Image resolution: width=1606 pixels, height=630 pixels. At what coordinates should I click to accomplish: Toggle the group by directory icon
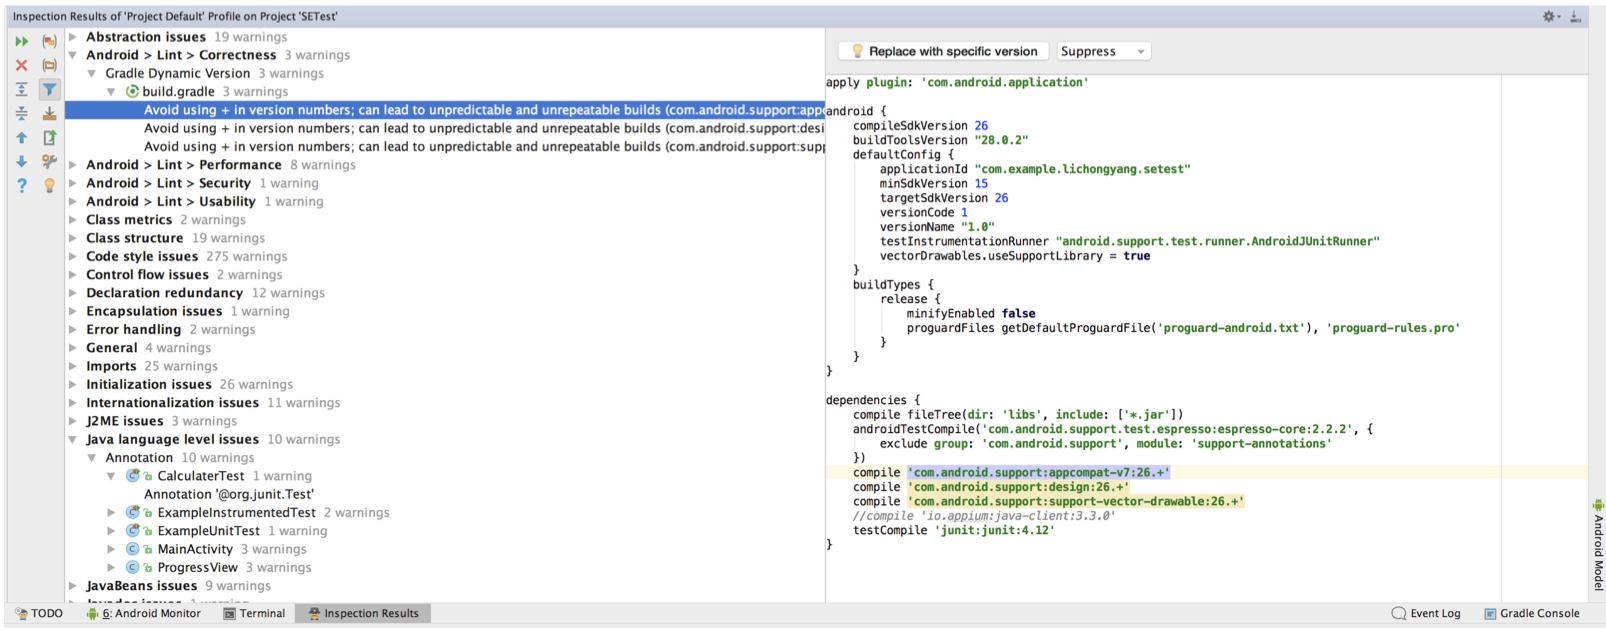(49, 65)
